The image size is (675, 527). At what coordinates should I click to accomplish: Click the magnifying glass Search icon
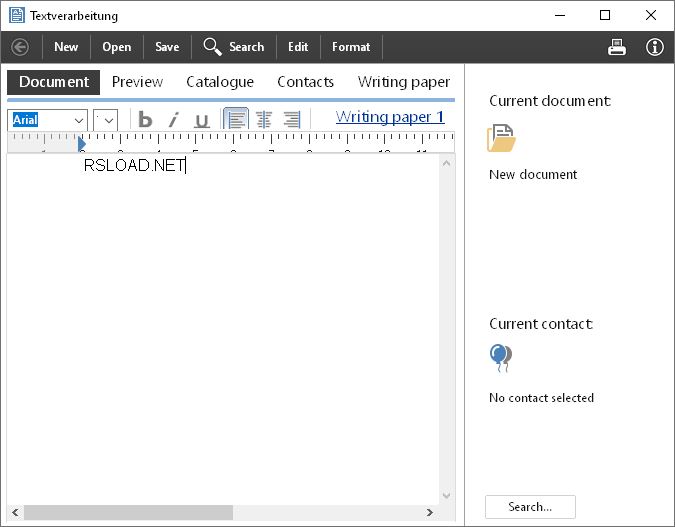click(x=212, y=47)
